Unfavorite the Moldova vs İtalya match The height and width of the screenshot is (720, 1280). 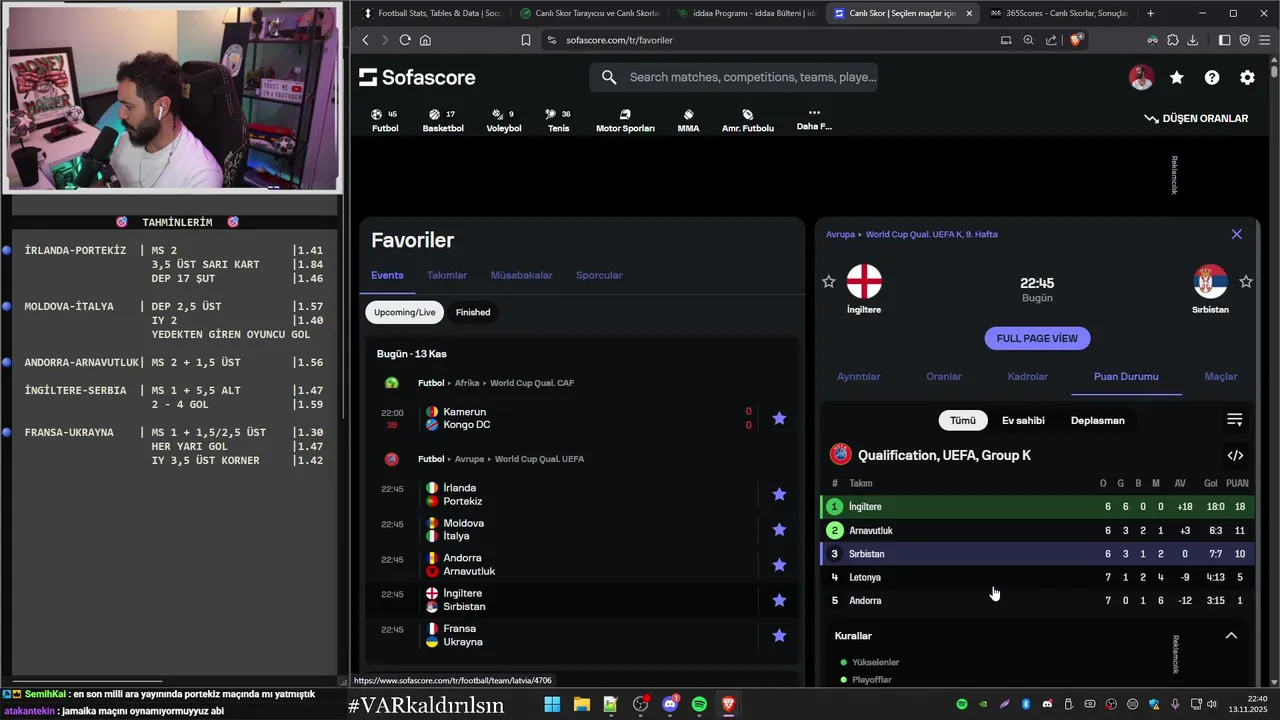779,529
